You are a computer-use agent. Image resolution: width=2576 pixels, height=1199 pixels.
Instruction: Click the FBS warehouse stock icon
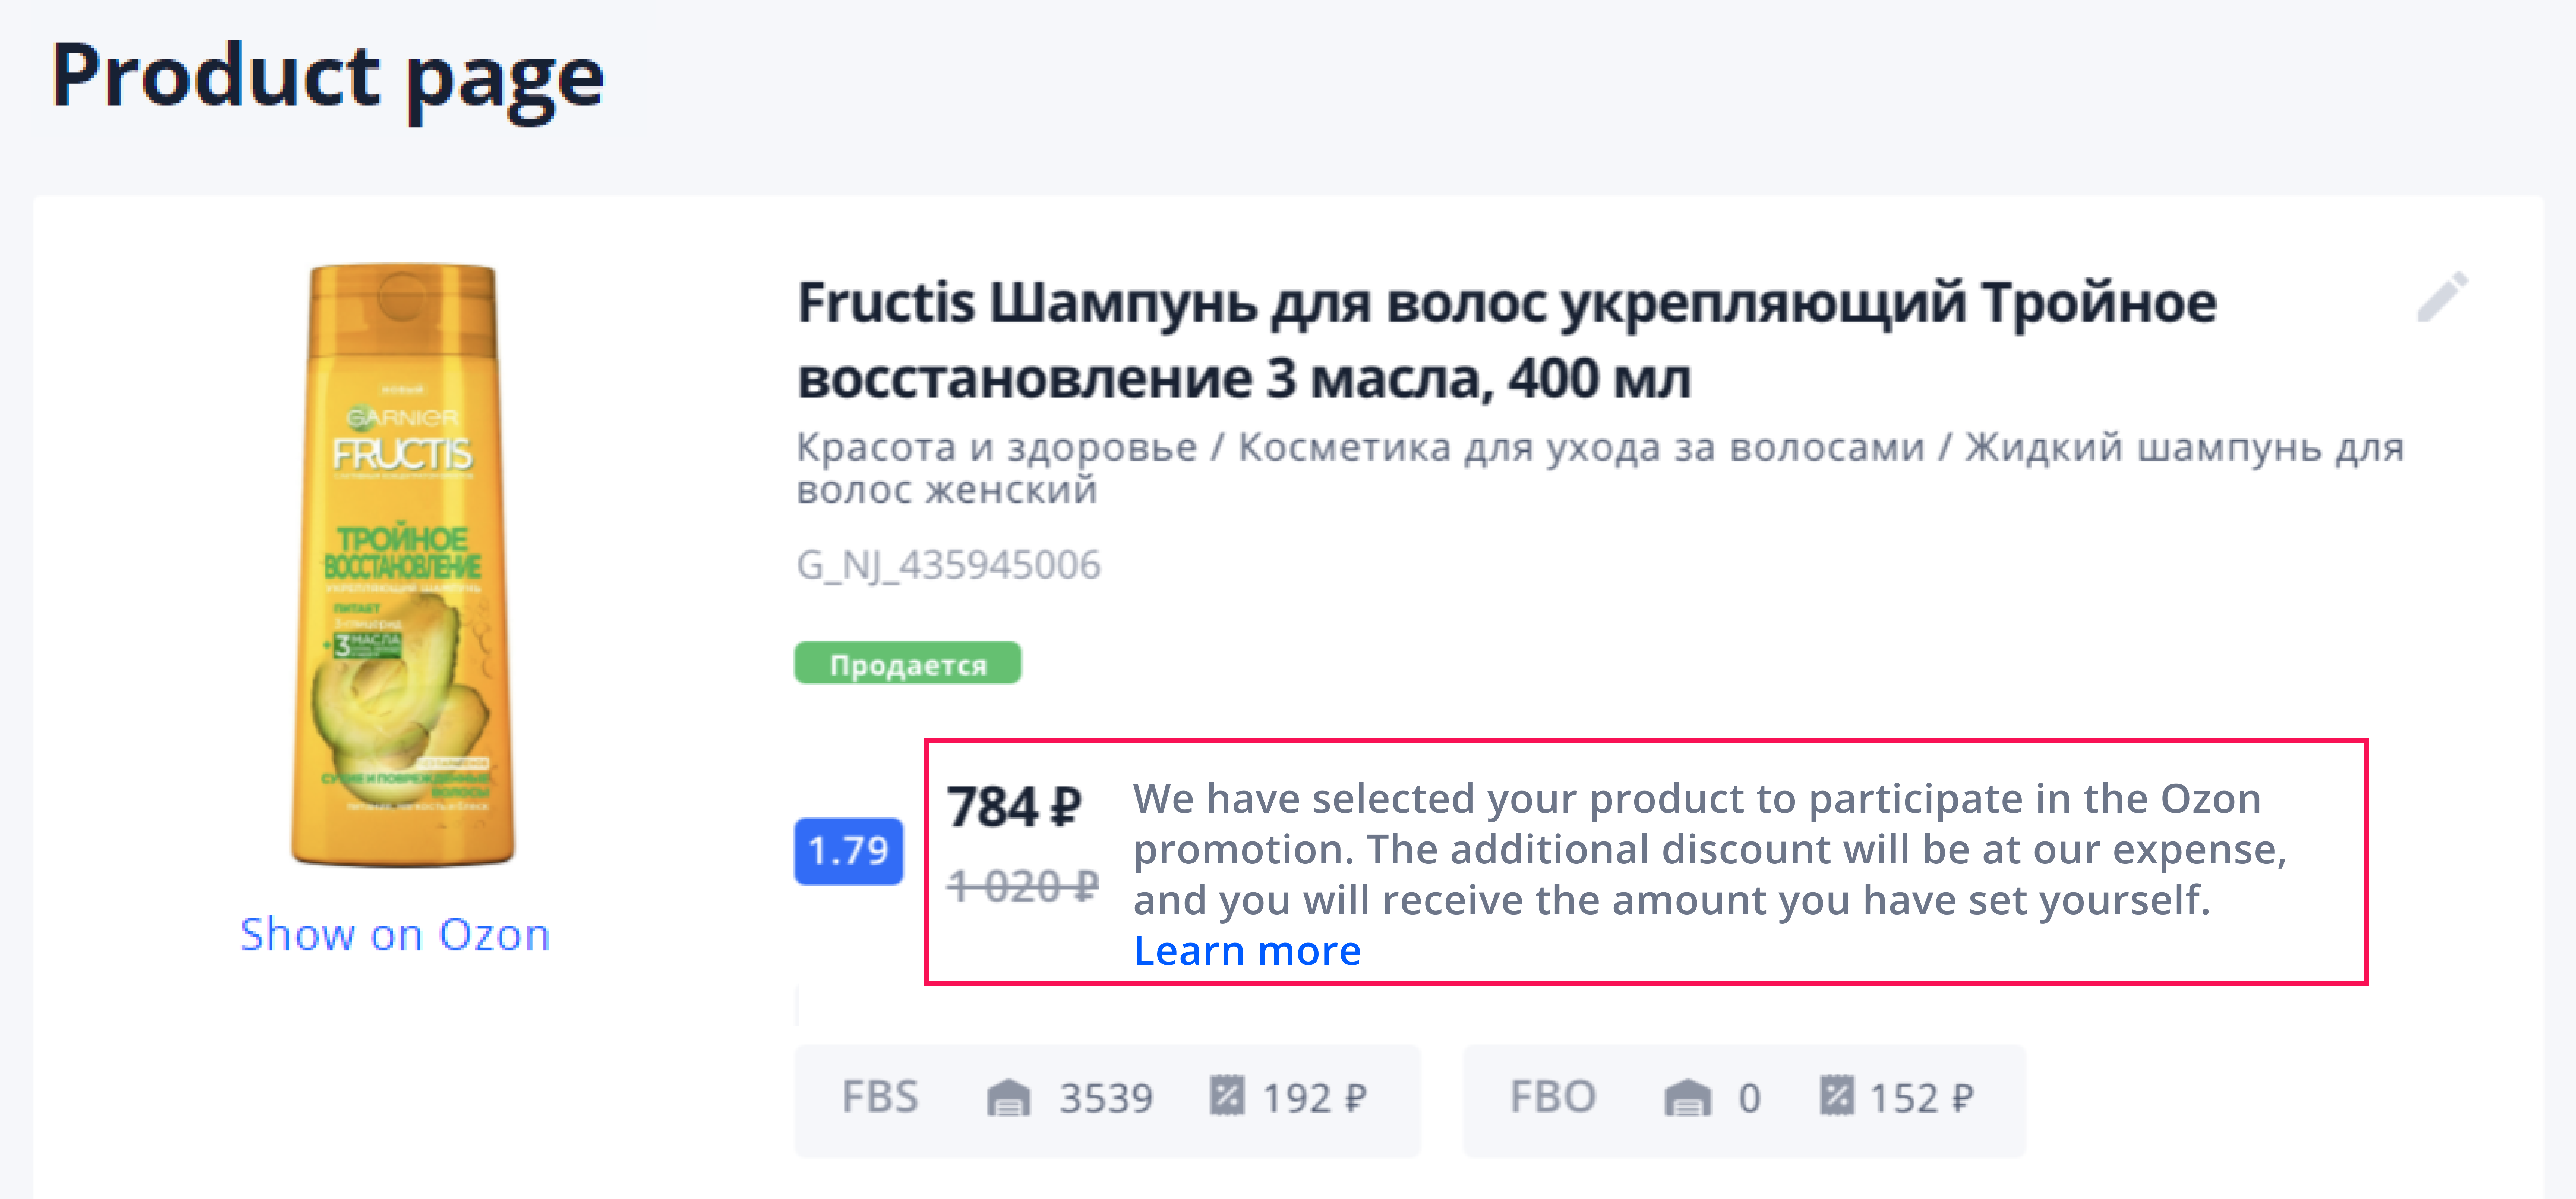tap(1008, 1097)
